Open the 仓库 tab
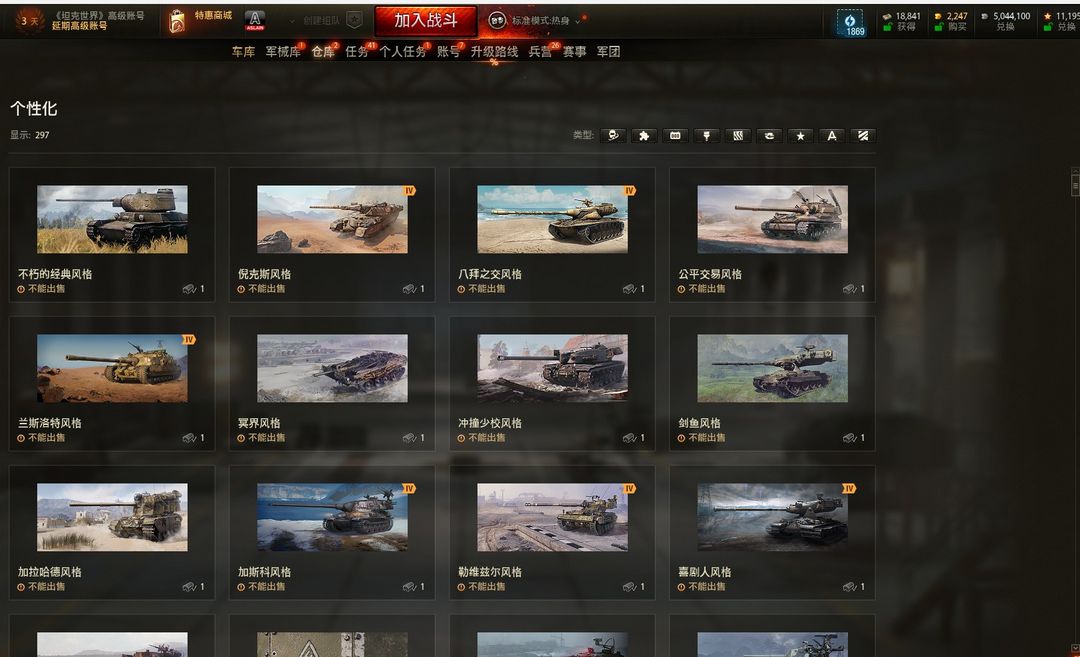The image size is (1080, 657). click(x=322, y=52)
